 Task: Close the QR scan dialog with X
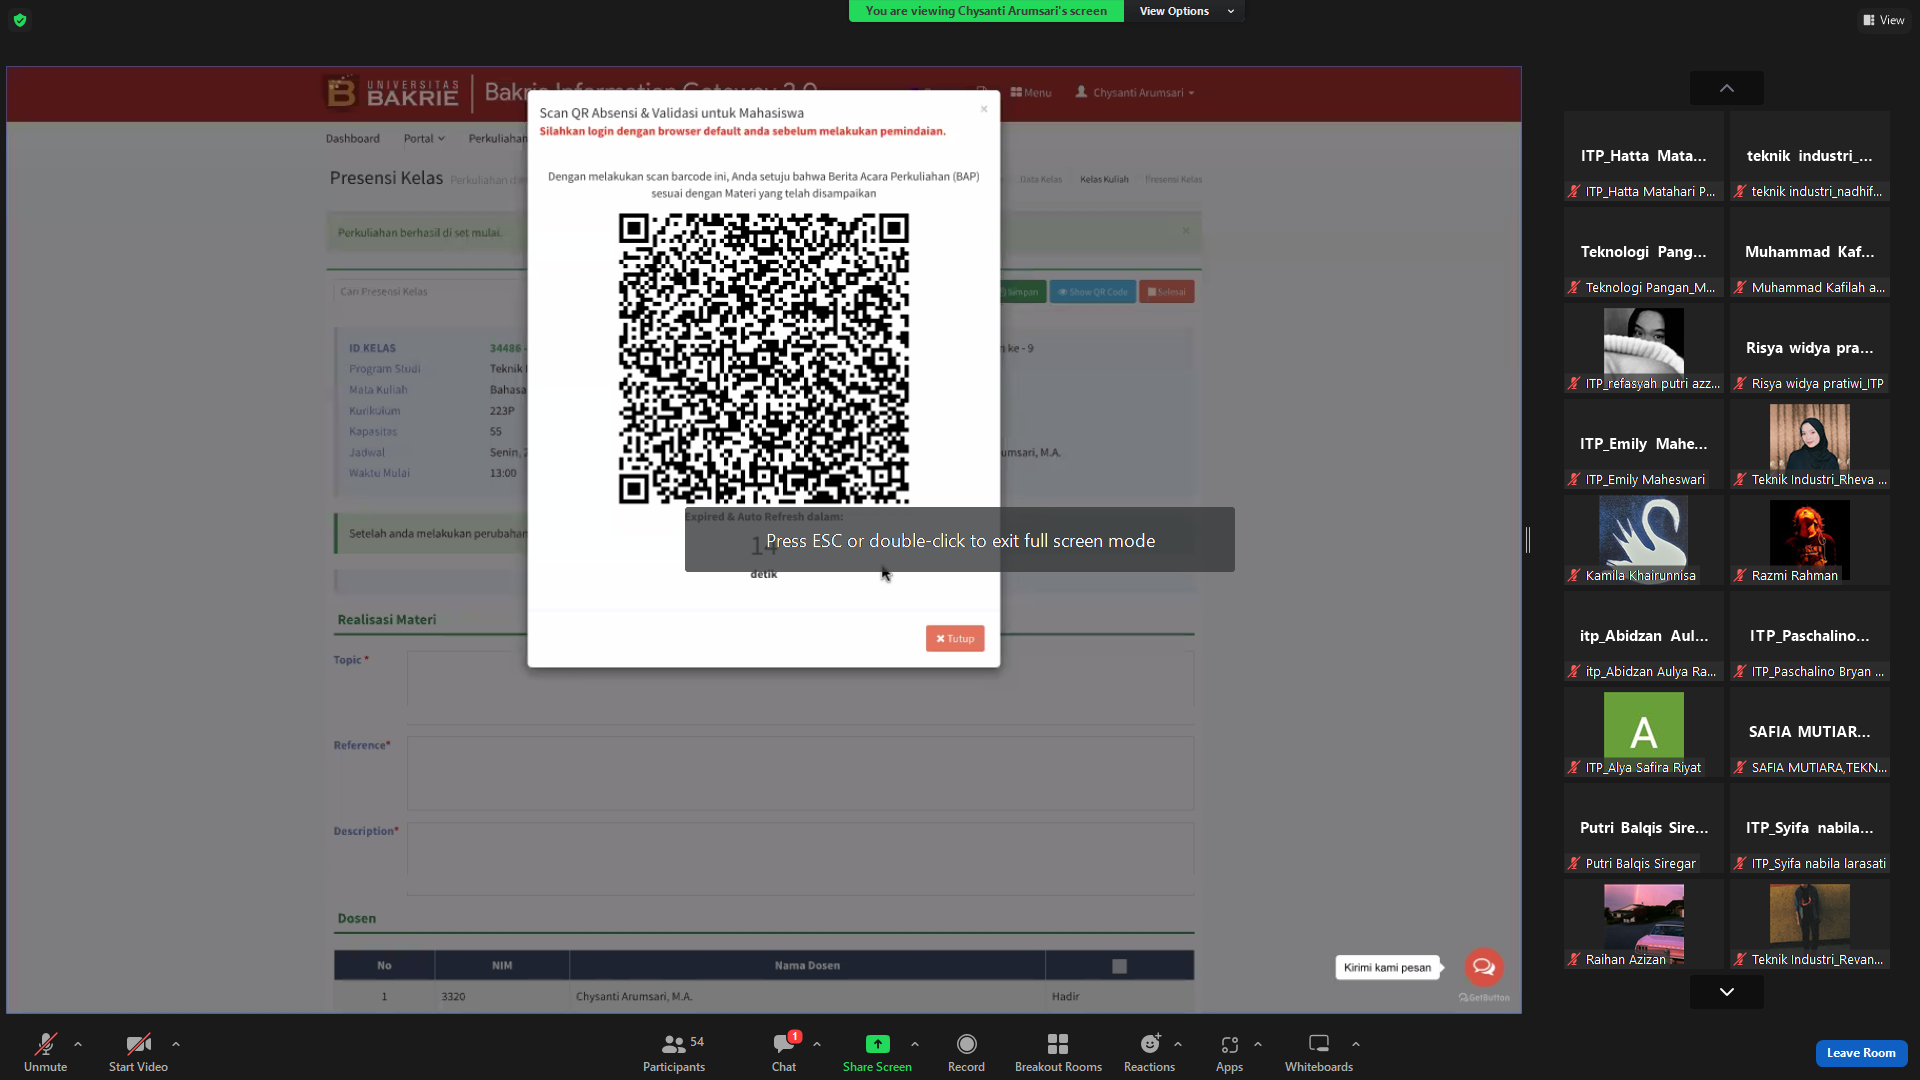[984, 109]
